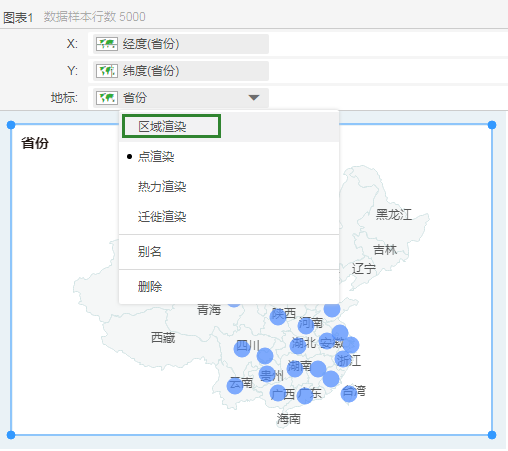This screenshot has height=451, width=508.
Task: Collapse the 省份 field dropdown arrow
Action: click(254, 98)
